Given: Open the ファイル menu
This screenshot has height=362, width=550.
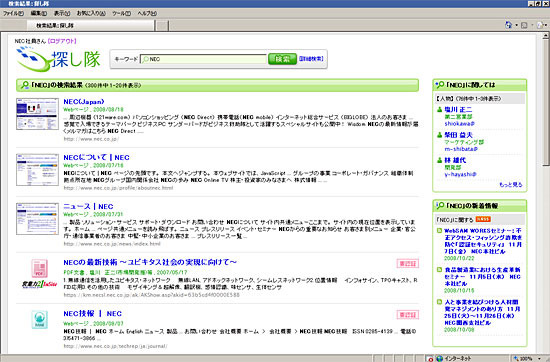Looking at the screenshot, I should [x=13, y=13].
